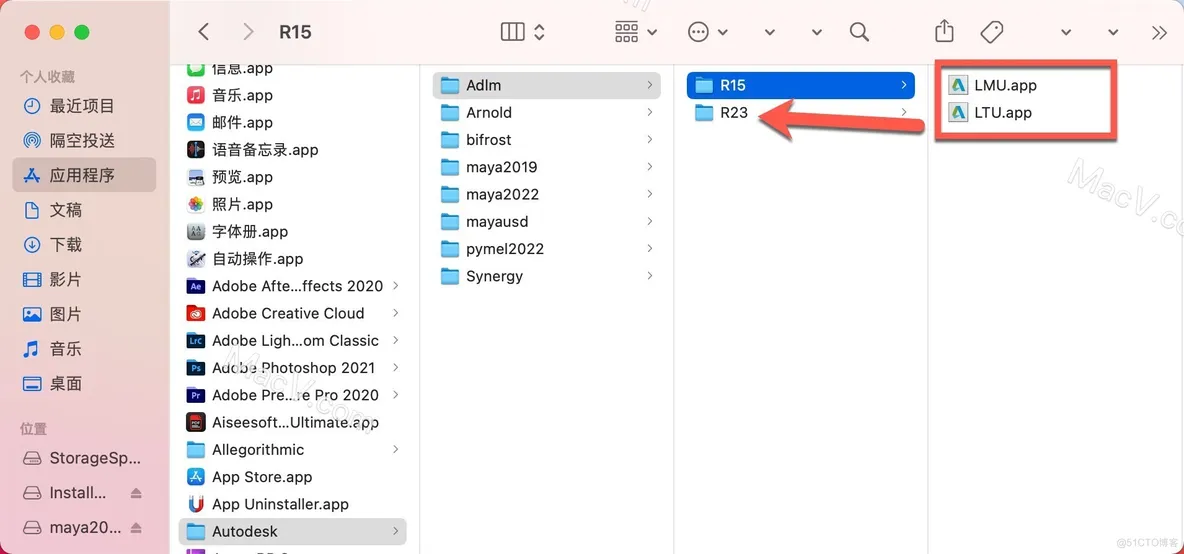Image resolution: width=1184 pixels, height=554 pixels.
Task: Select 应用程序 in sidebar
Action: [84, 175]
